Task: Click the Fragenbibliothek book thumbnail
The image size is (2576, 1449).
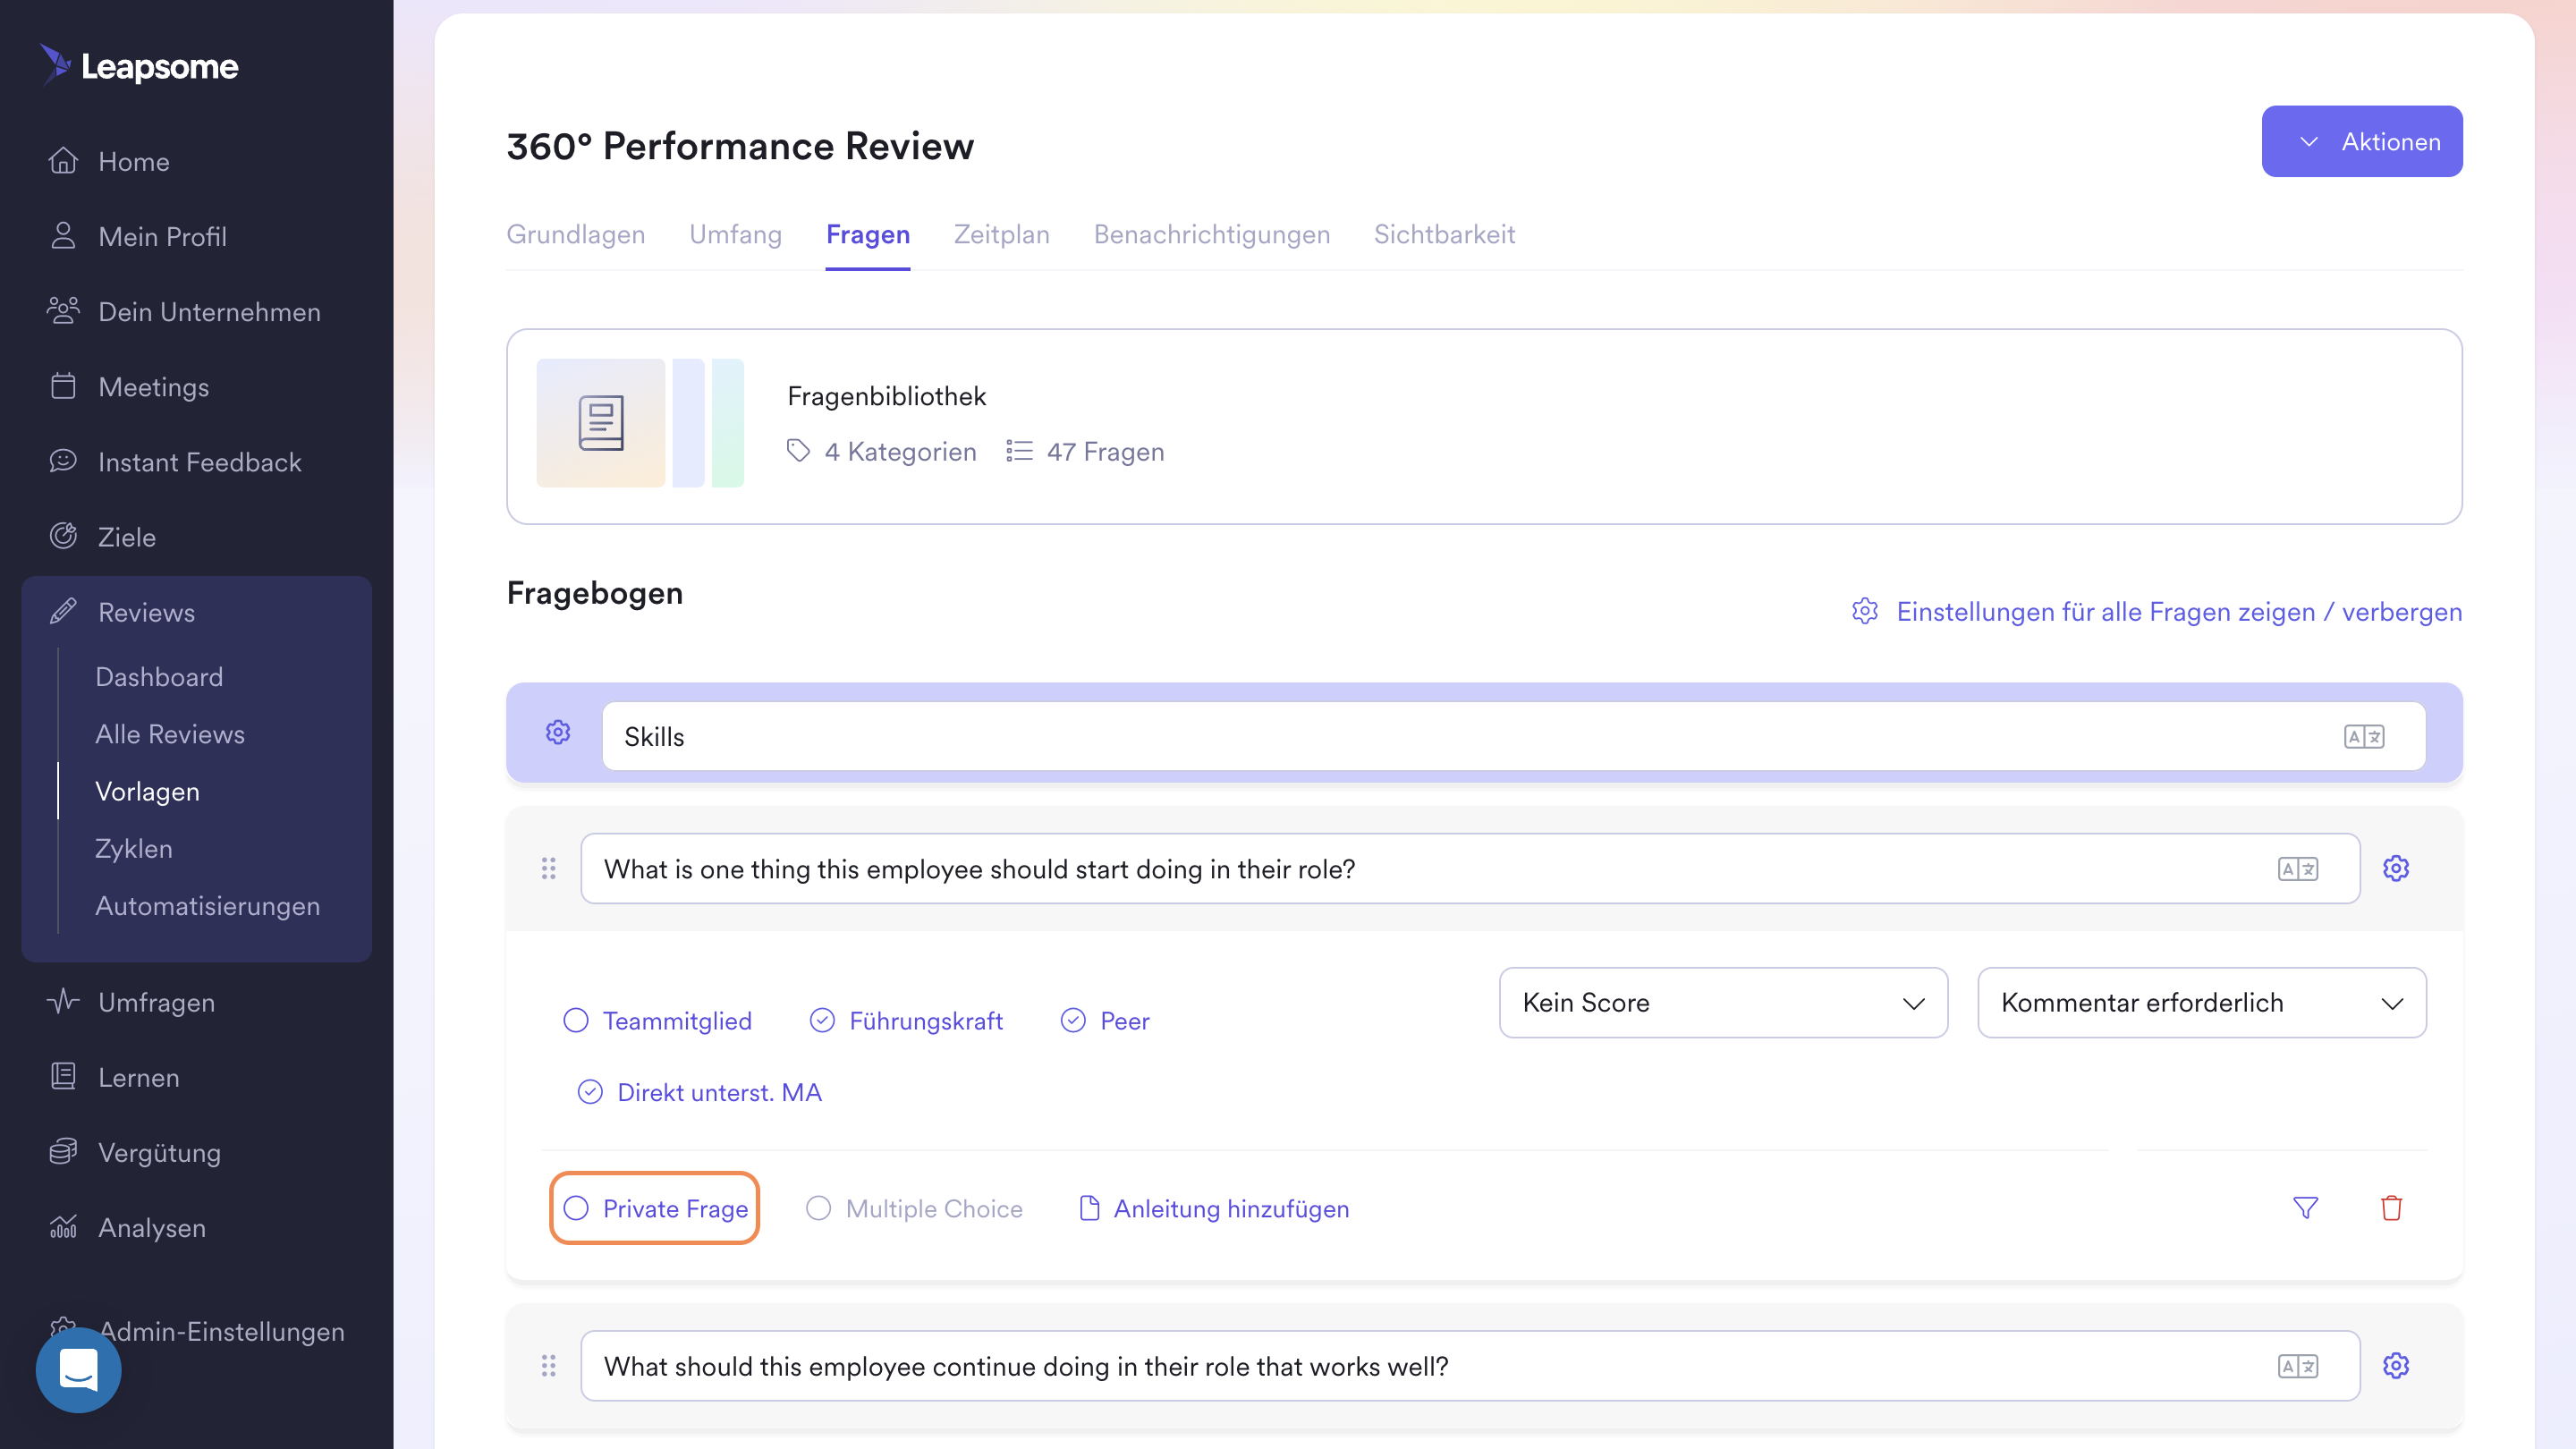Action: [601, 423]
